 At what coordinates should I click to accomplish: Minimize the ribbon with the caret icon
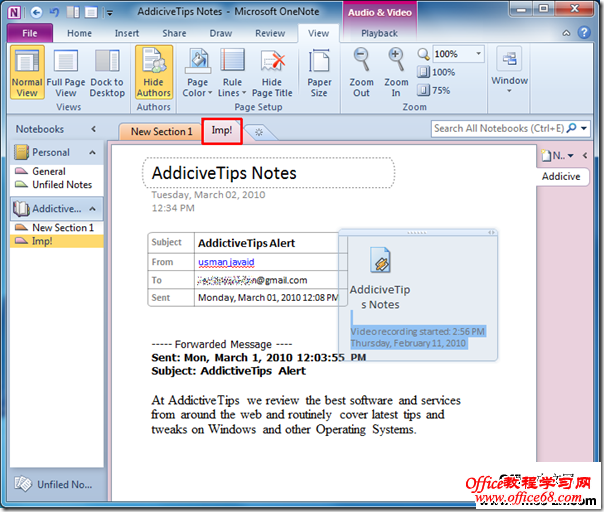point(566,33)
